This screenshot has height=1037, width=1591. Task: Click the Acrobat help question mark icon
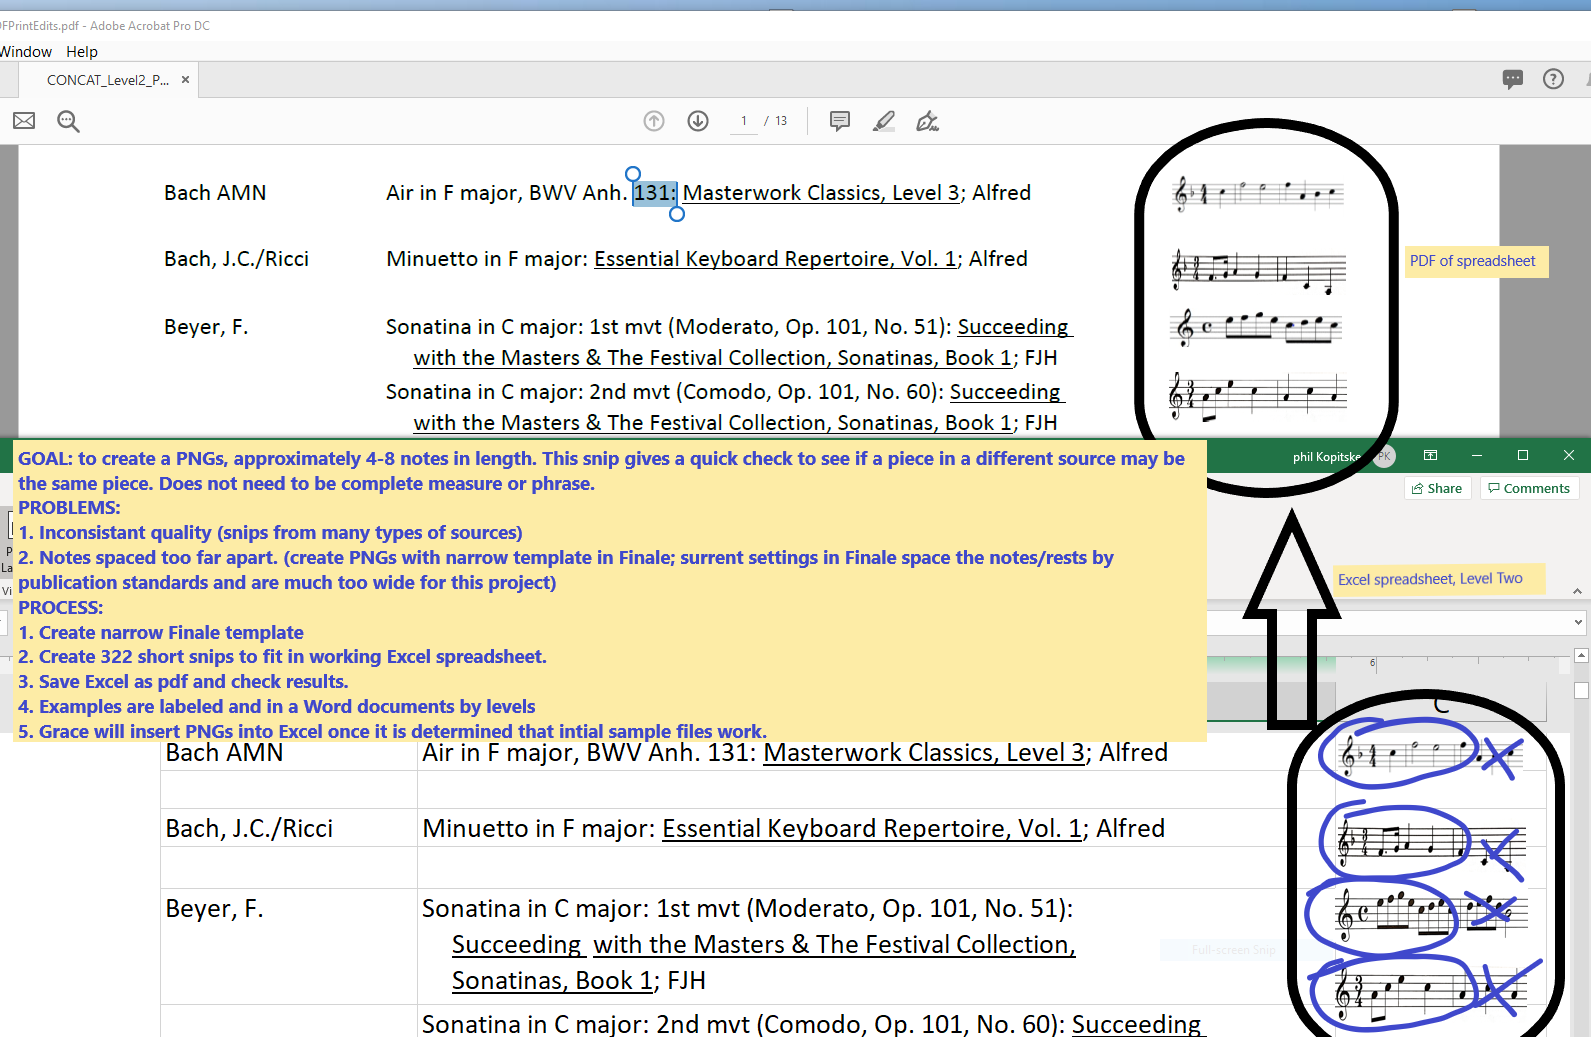click(x=1553, y=79)
